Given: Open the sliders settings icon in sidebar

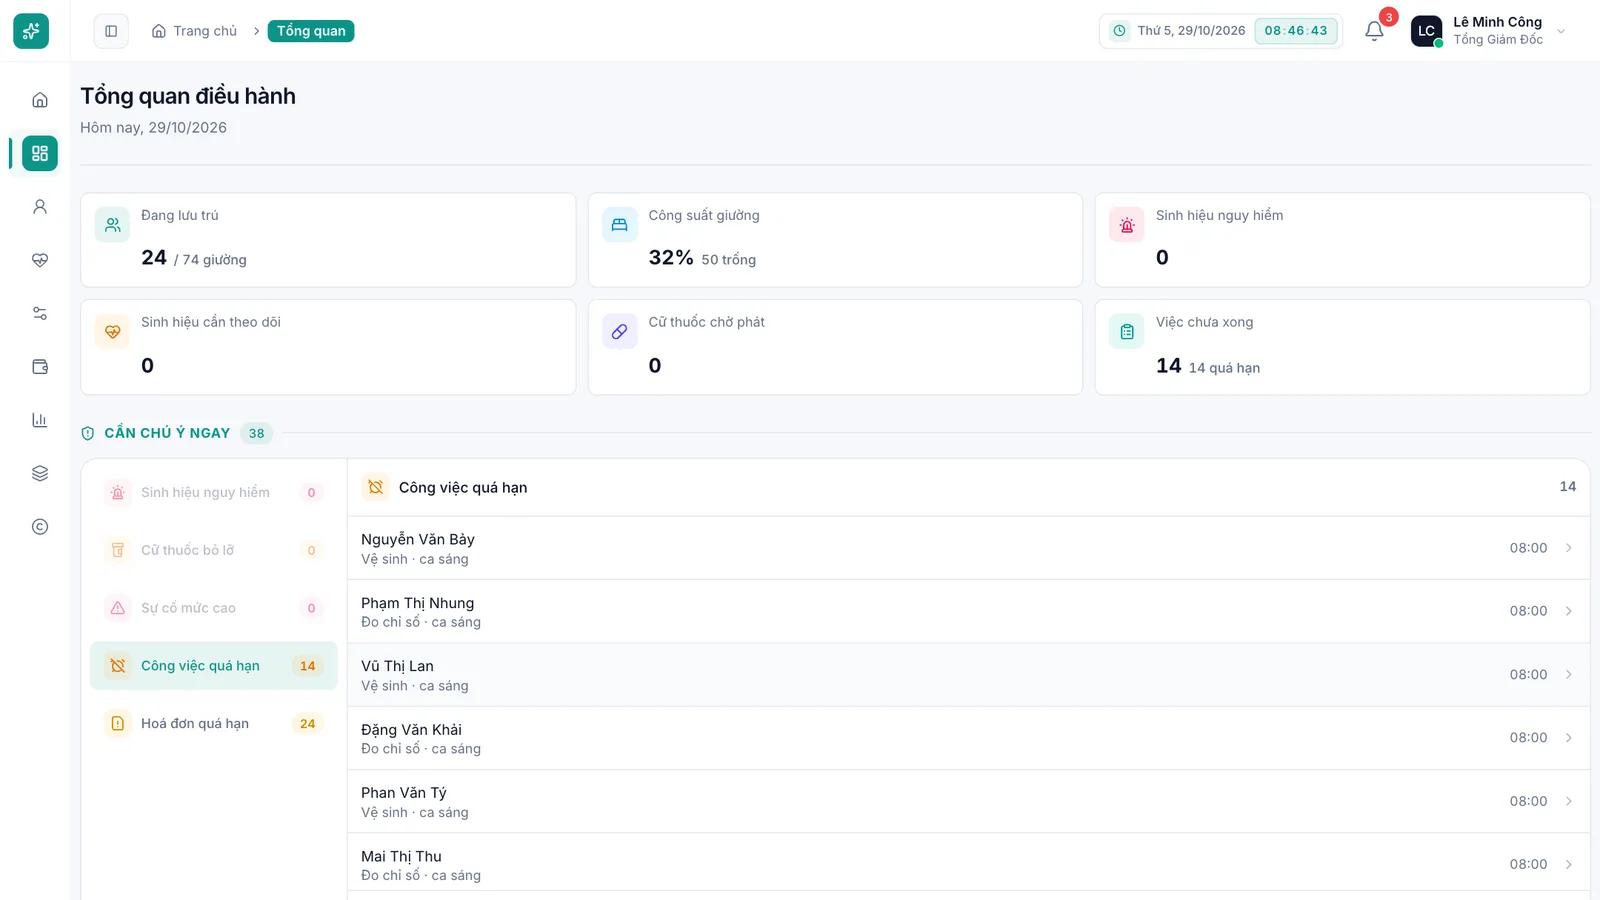Looking at the screenshot, I should click(40, 313).
